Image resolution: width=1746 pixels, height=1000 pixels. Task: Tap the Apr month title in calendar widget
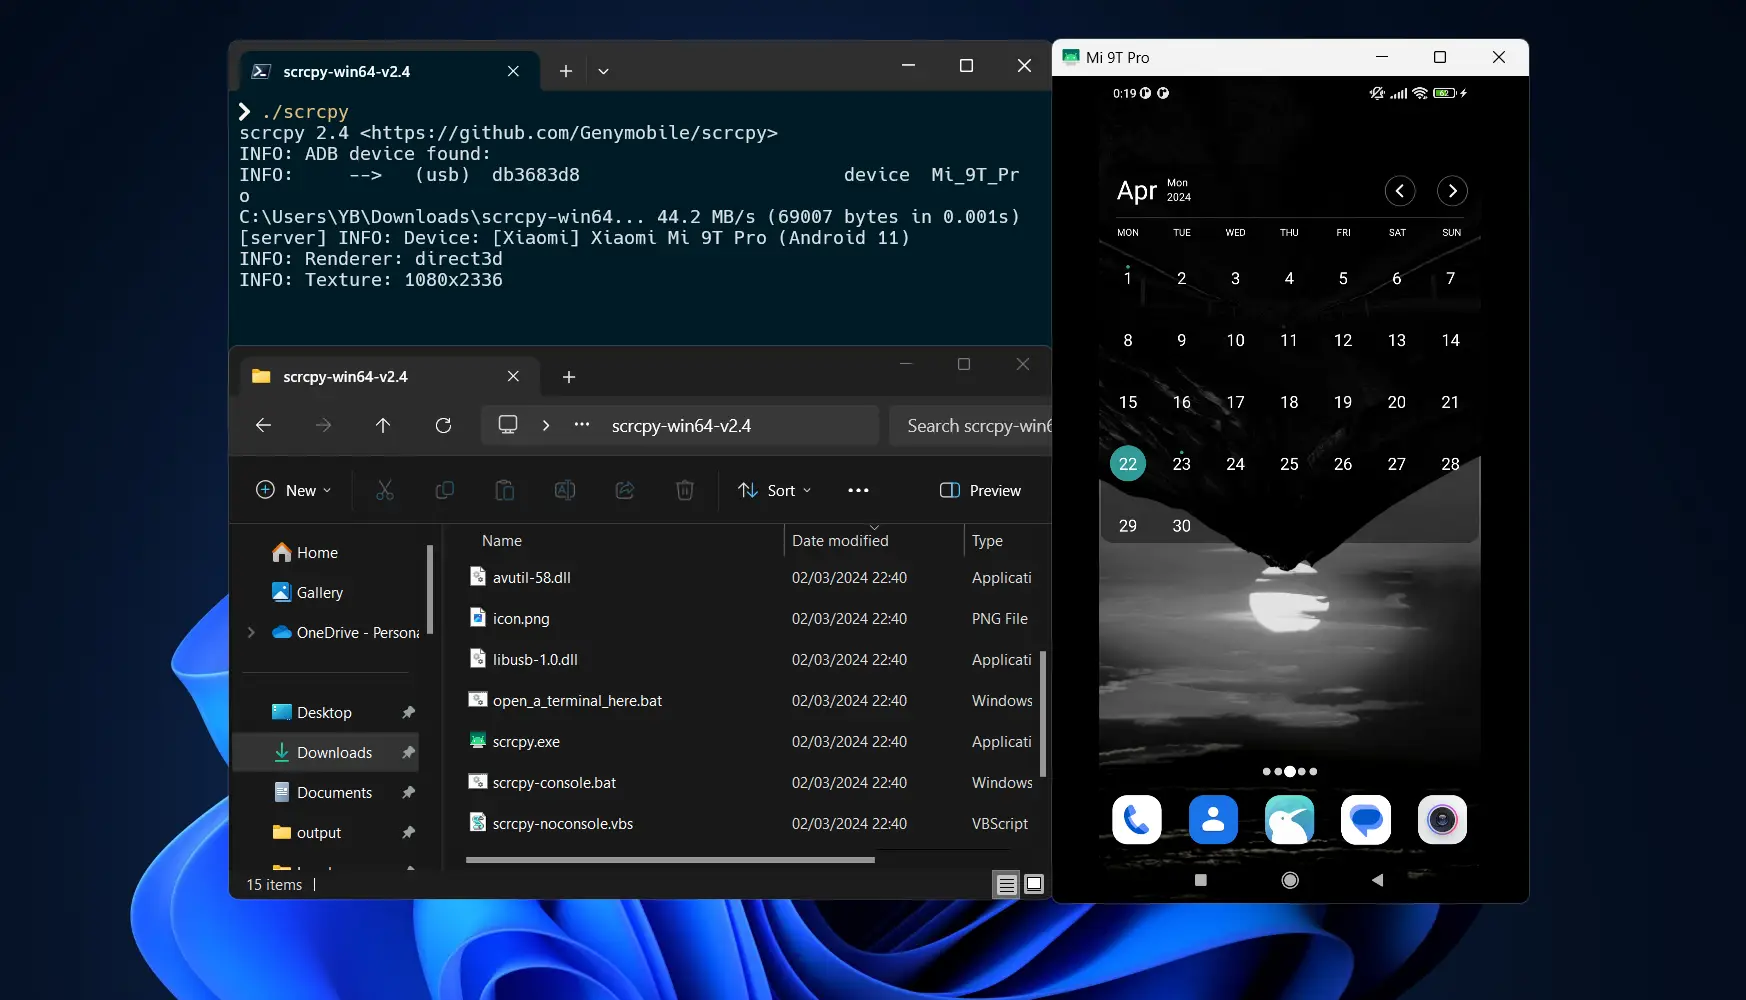1136,190
